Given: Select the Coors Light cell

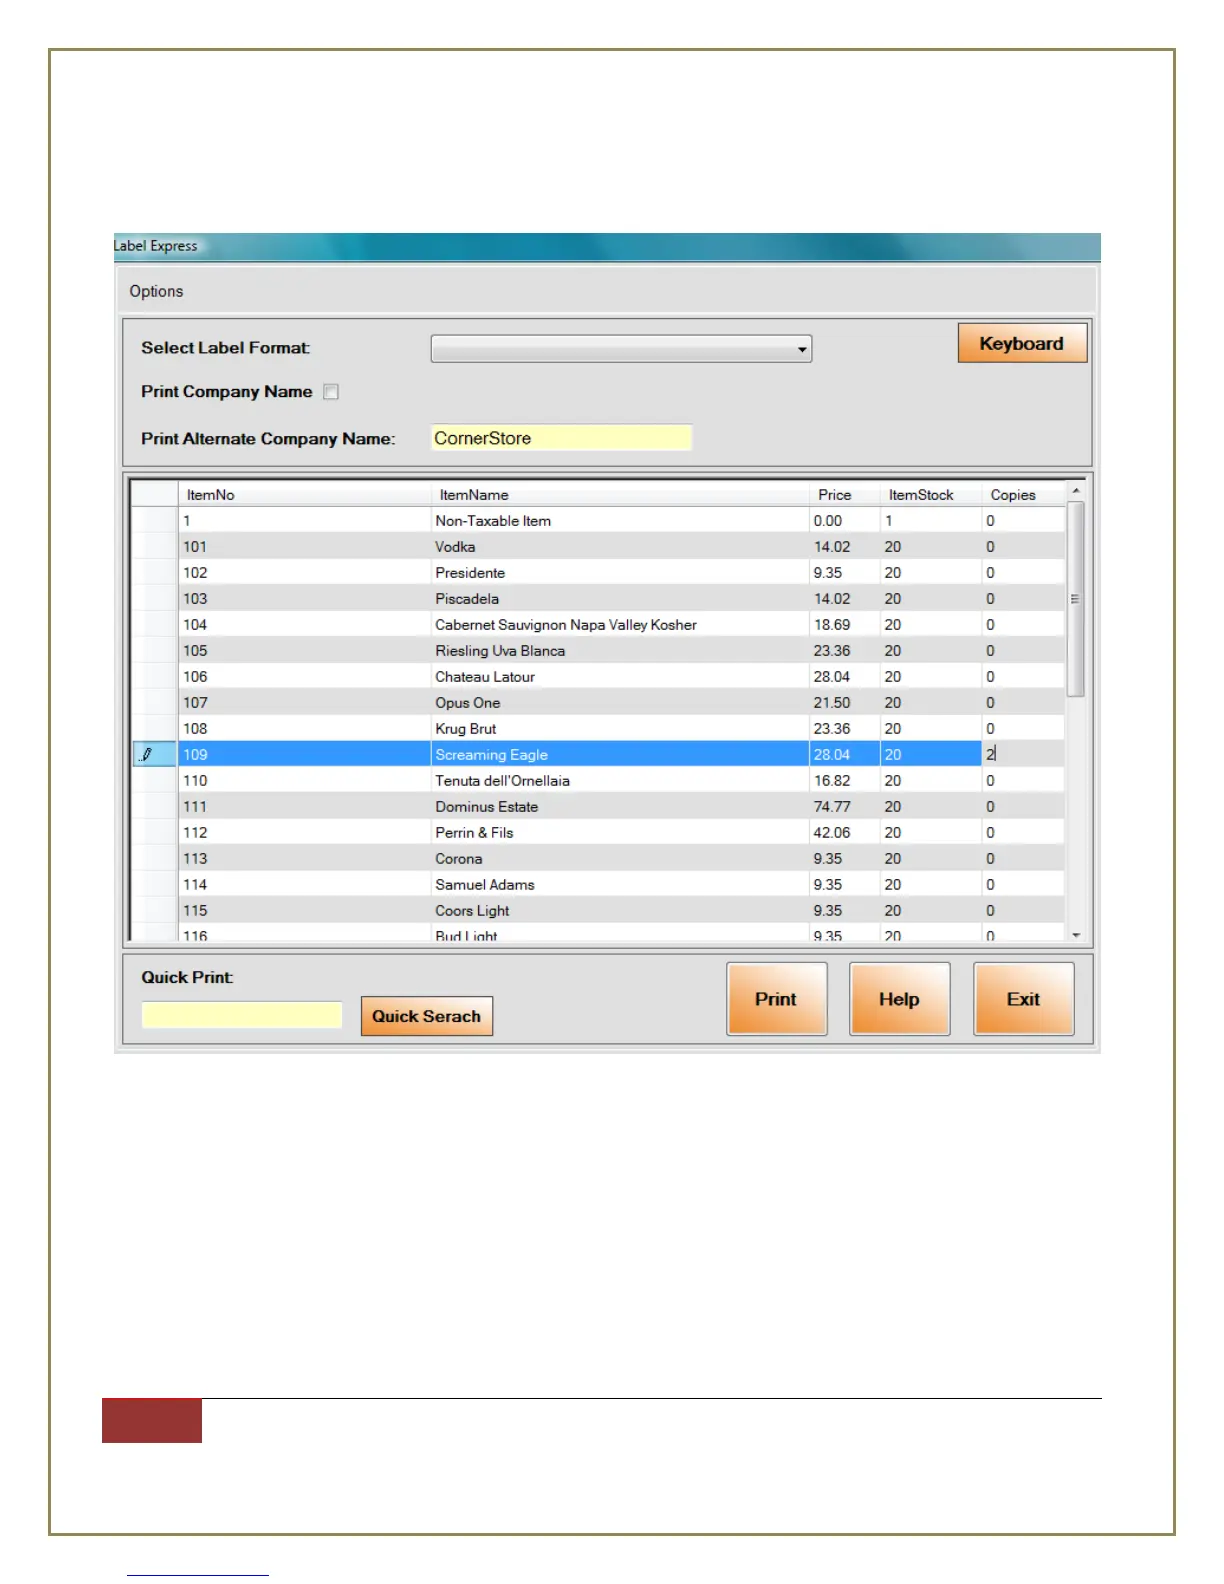Looking at the screenshot, I should [620, 911].
